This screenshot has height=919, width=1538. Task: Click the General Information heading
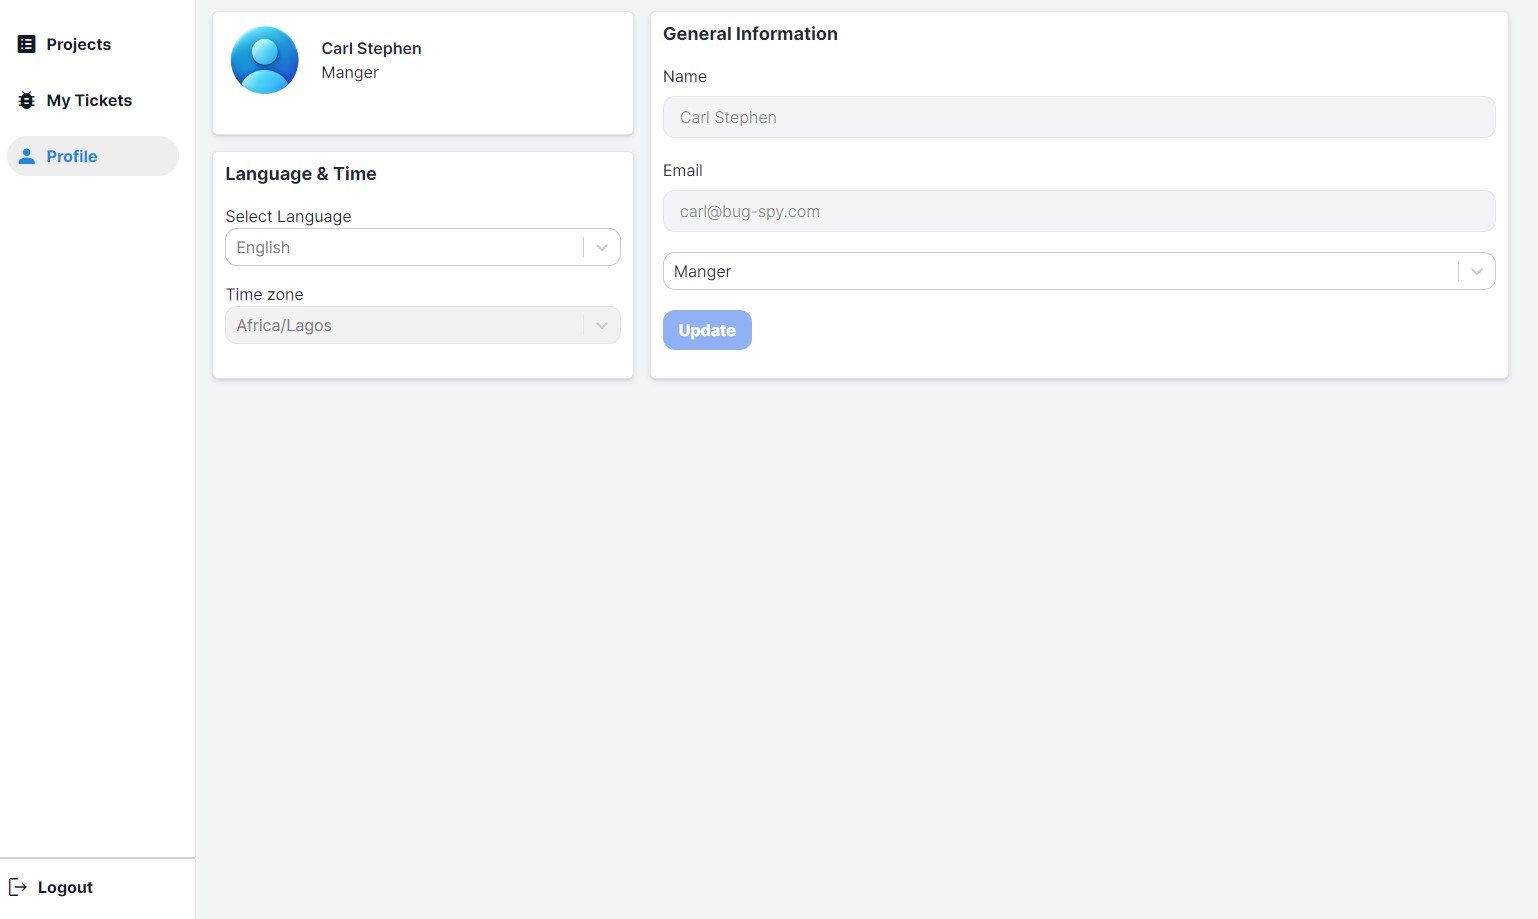(x=750, y=33)
